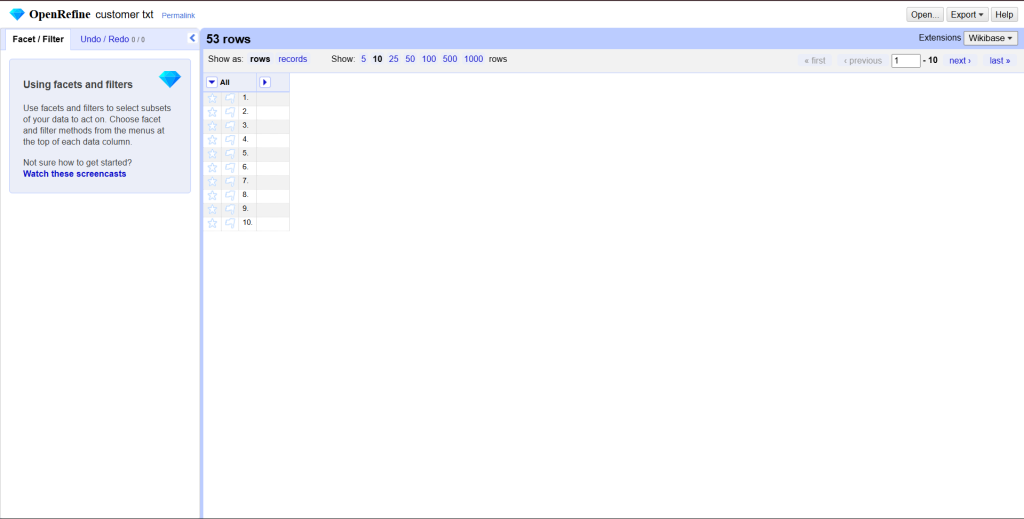
Task: Toggle the flag on row 9
Action: point(229,209)
